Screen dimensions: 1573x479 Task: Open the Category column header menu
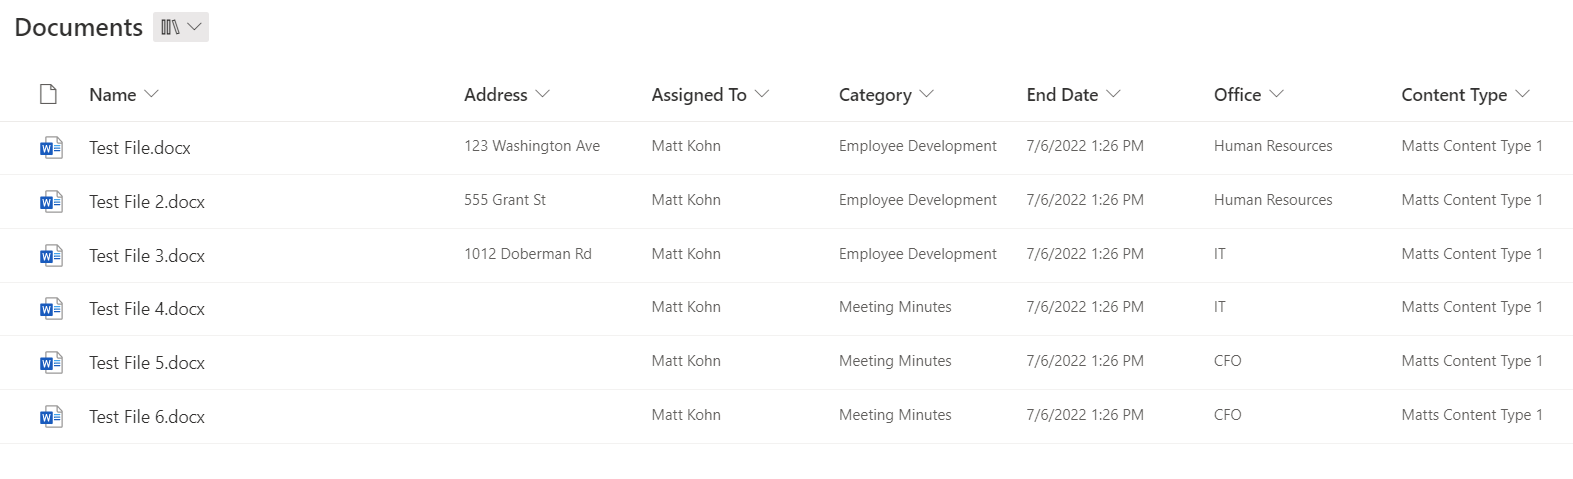(886, 94)
